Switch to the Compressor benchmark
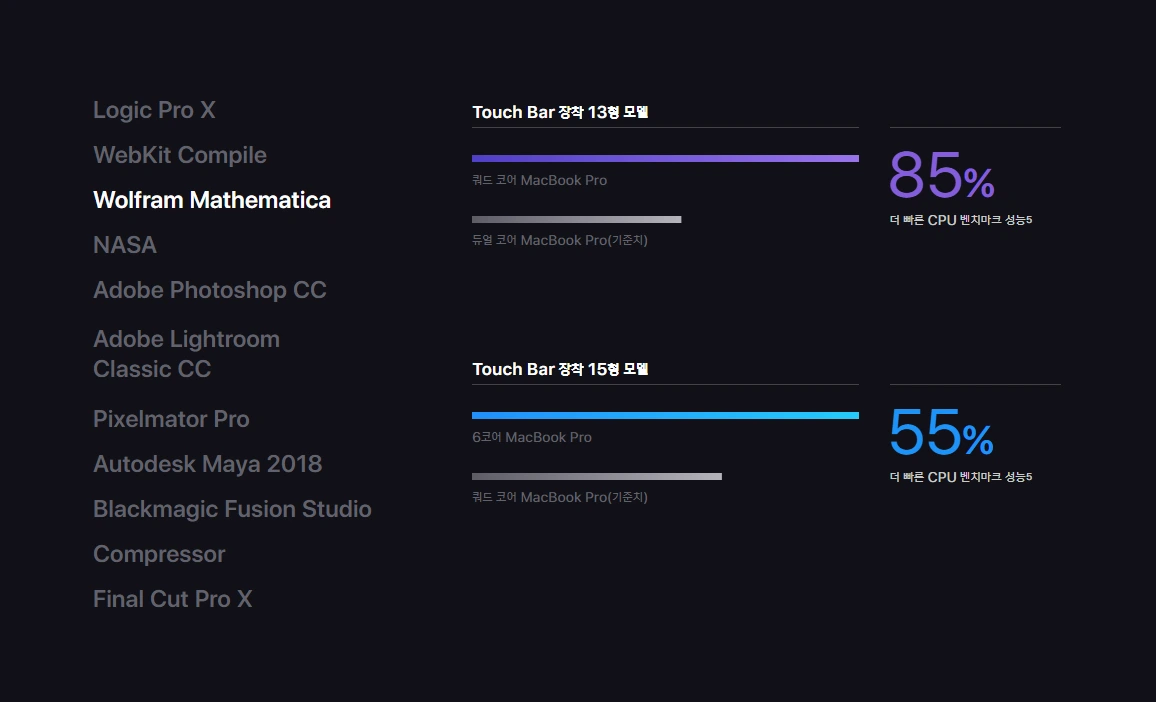Screen dimensions: 1156x702 (159, 554)
